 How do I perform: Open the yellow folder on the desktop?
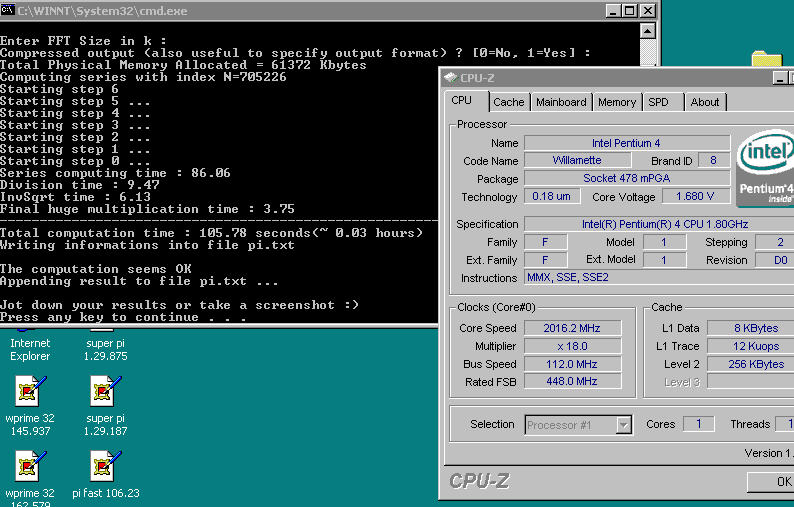(767, 59)
